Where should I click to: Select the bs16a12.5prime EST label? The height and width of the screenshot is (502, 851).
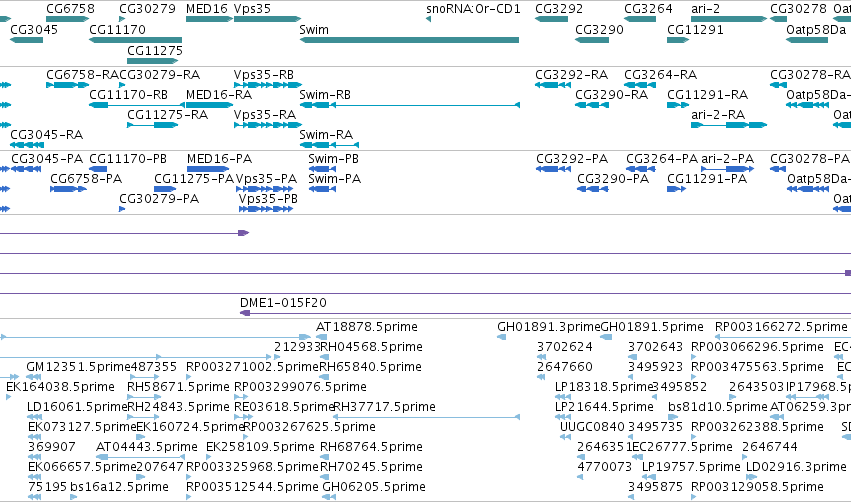(119, 487)
